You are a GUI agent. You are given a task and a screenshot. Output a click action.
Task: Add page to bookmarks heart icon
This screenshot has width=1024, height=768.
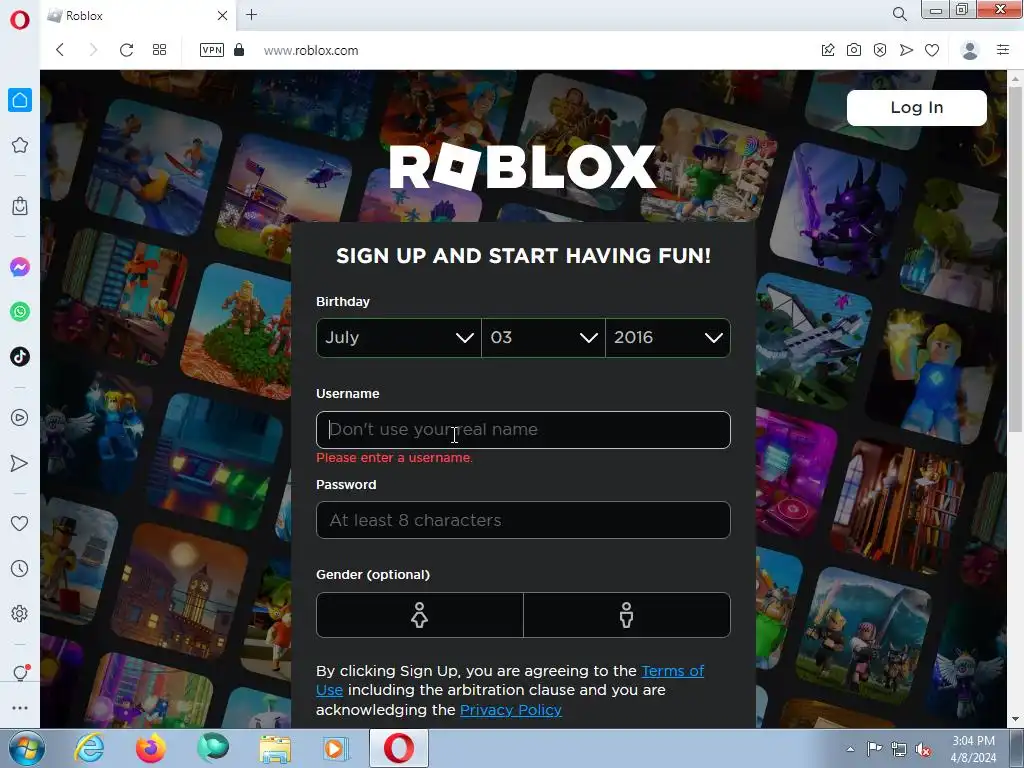click(x=932, y=50)
